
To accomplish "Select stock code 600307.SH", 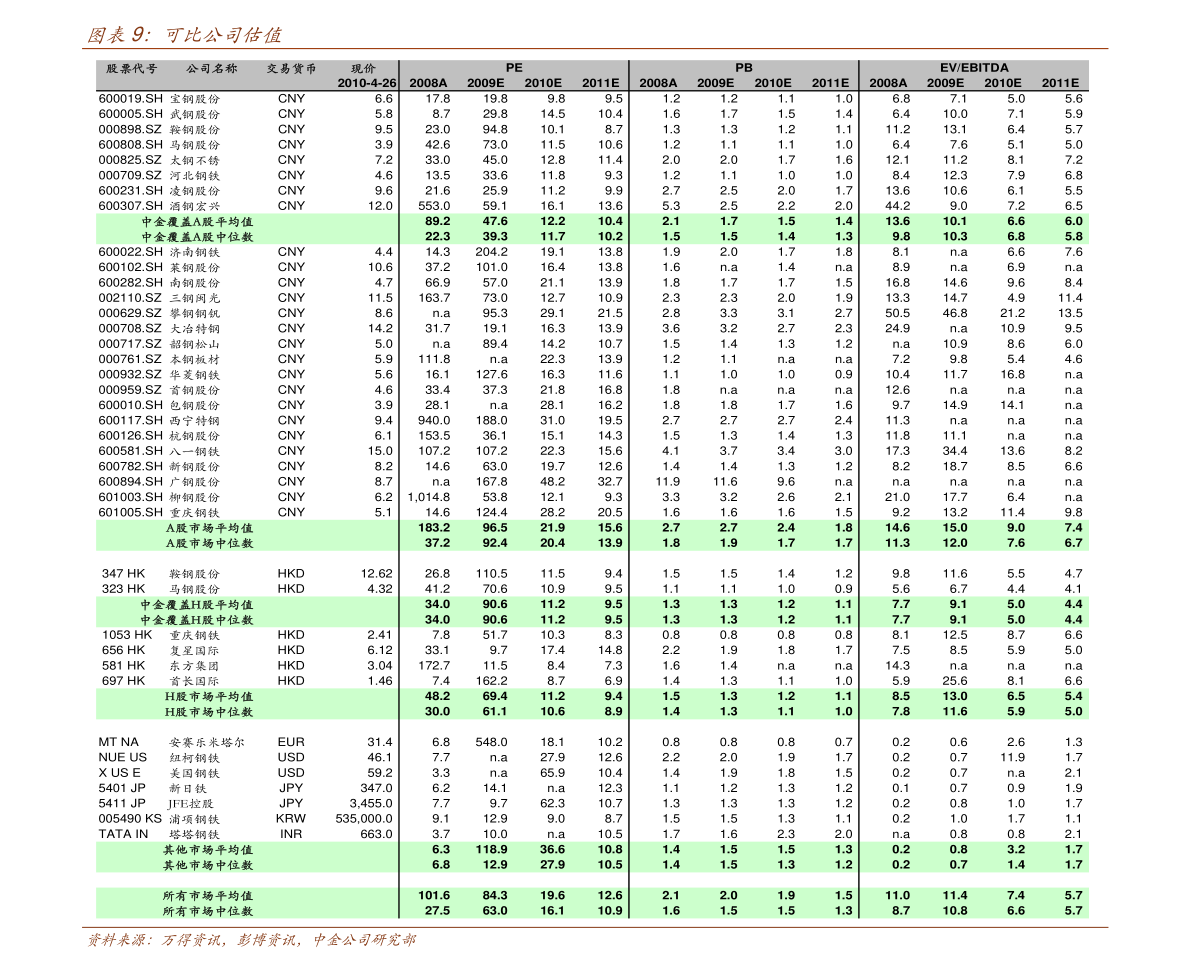I will (131, 206).
